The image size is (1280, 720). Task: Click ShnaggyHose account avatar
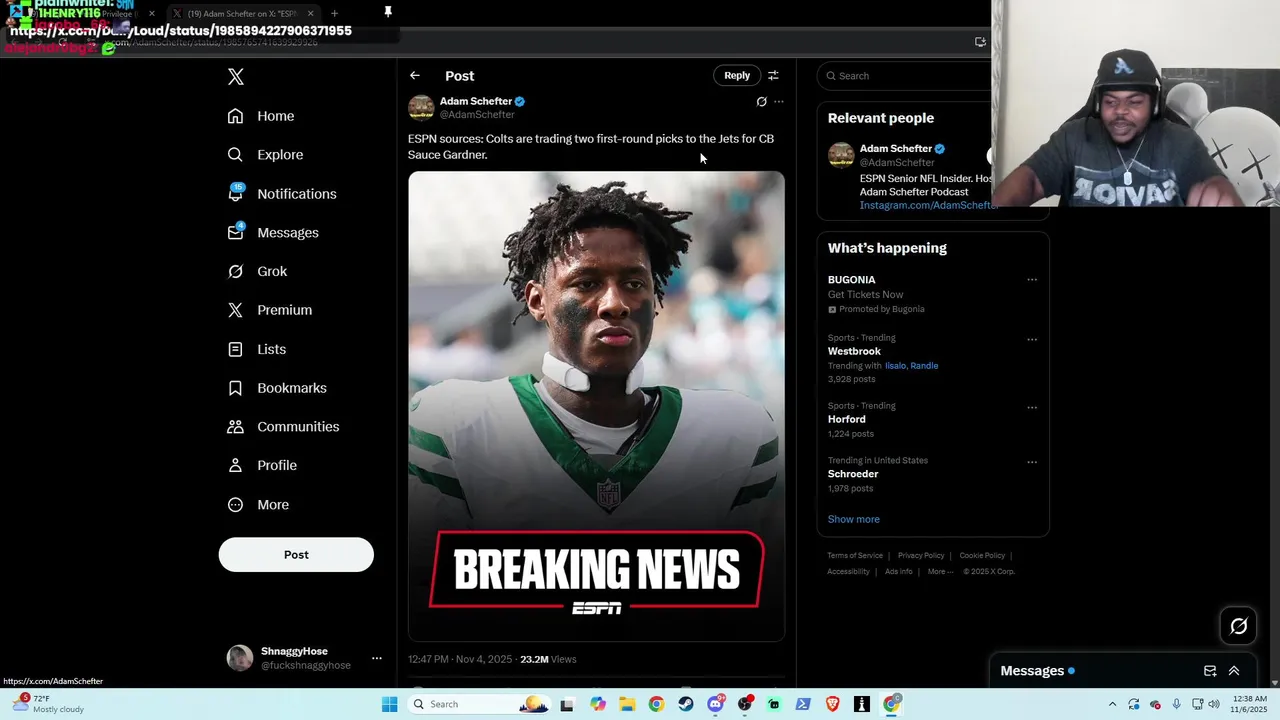[x=240, y=658]
